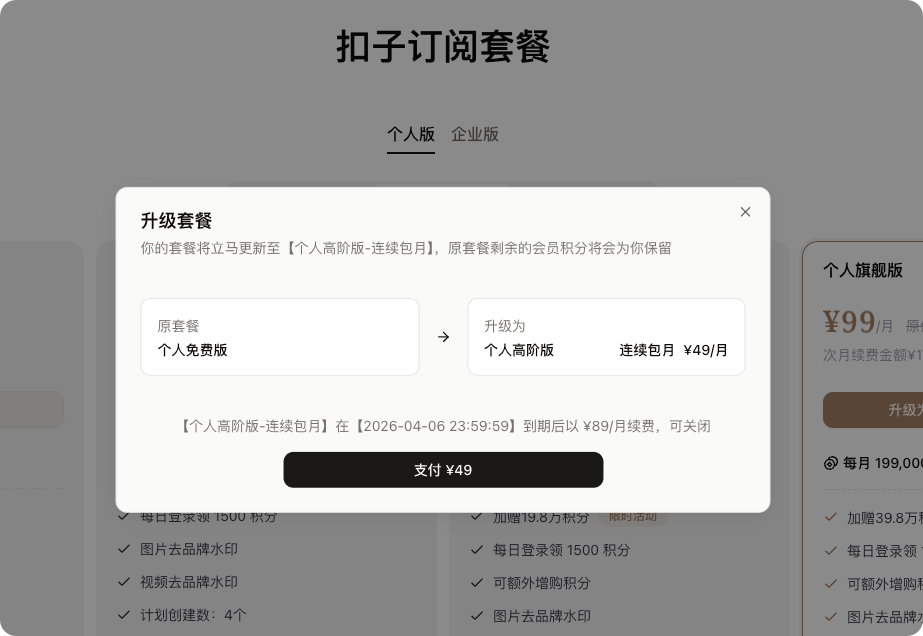Click the checkmark beside 计划创建数：4个
Image resolution: width=923 pixels, height=636 pixels.
124,615
